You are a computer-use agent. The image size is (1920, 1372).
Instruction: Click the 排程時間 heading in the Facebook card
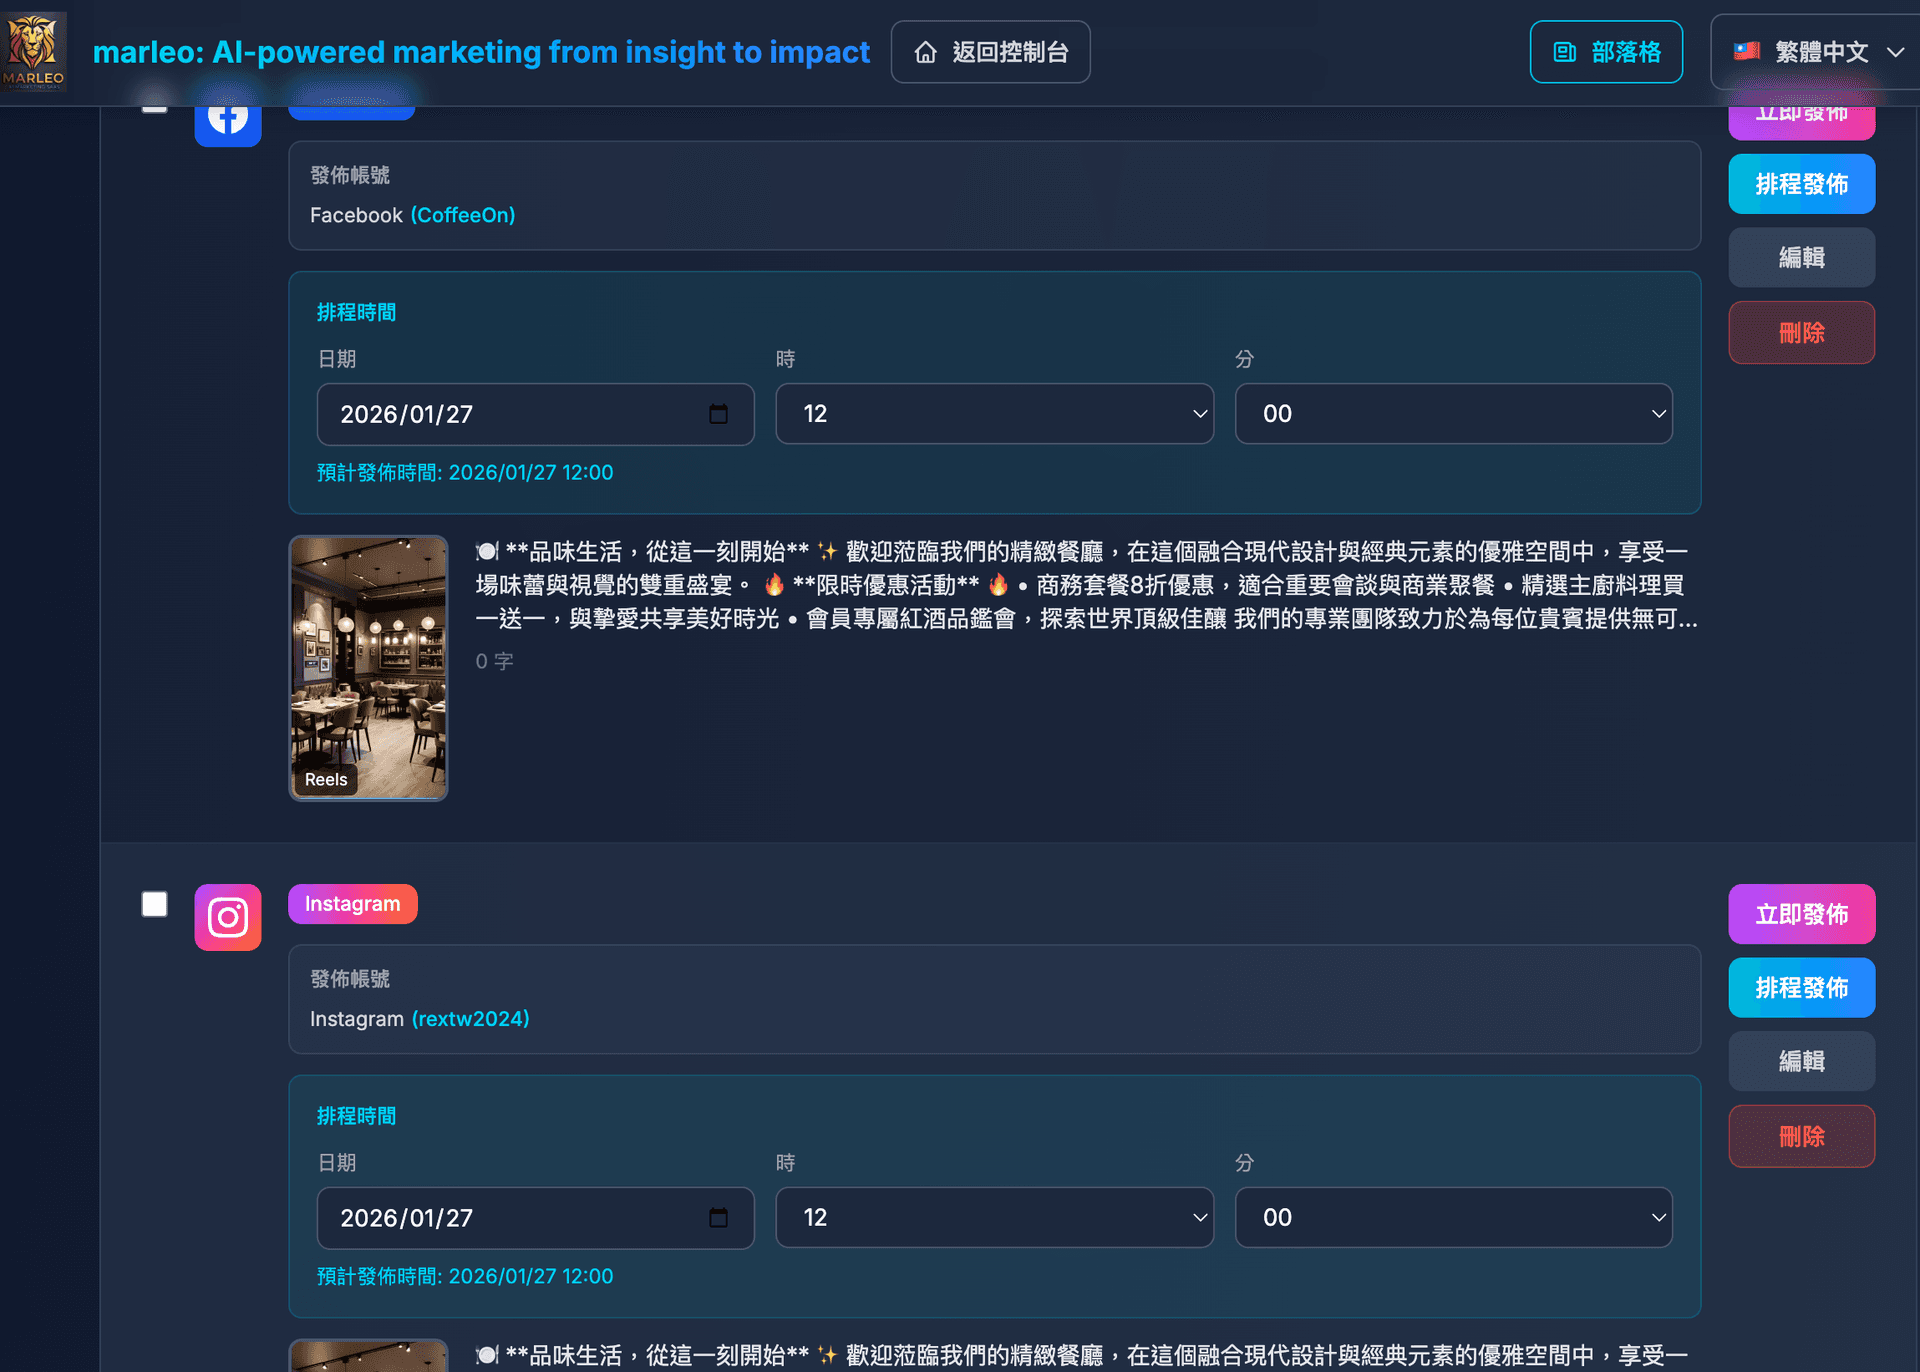[x=357, y=313]
